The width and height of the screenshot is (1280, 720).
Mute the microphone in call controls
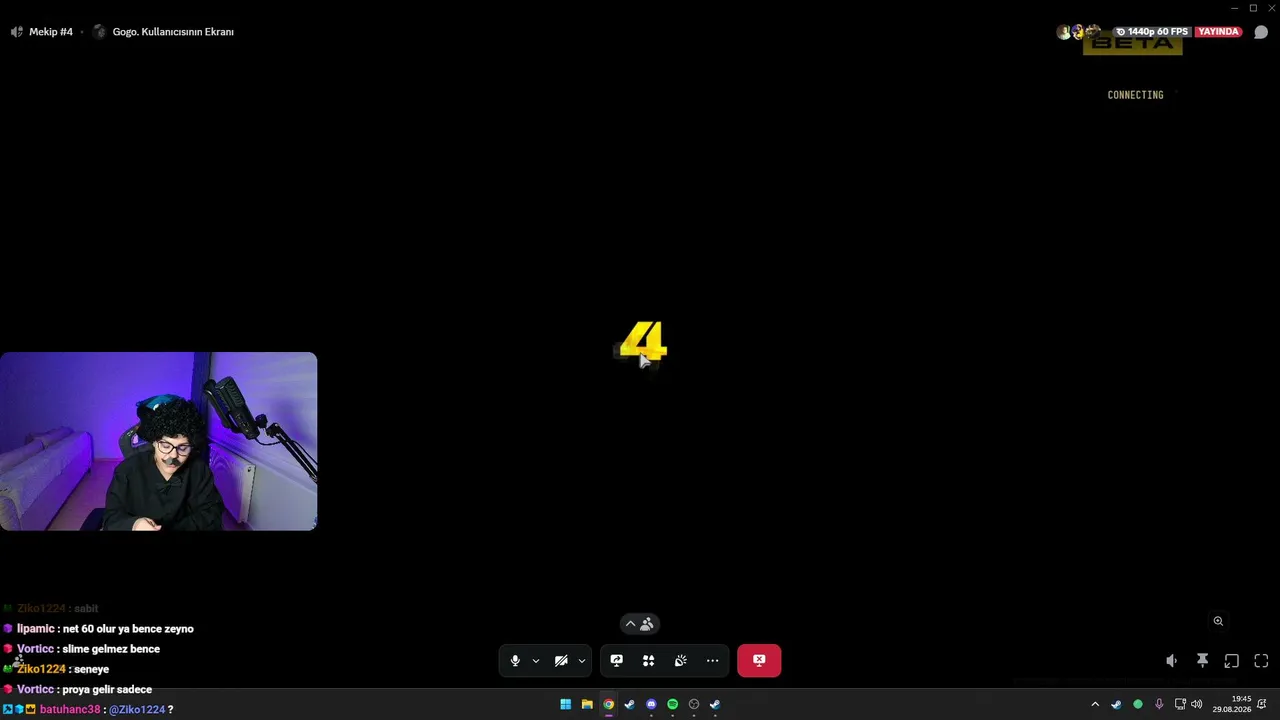(515, 661)
